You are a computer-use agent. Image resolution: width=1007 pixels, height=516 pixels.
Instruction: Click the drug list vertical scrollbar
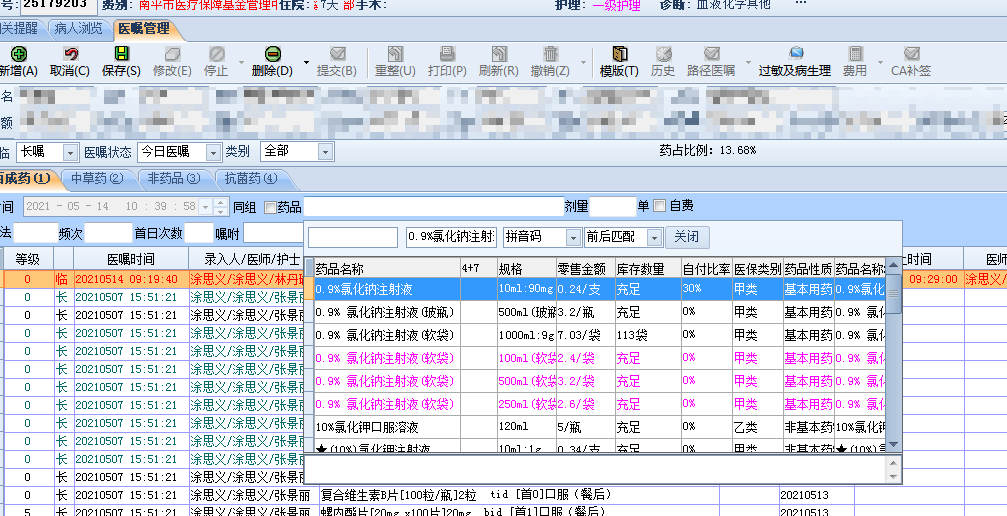tap(893, 355)
